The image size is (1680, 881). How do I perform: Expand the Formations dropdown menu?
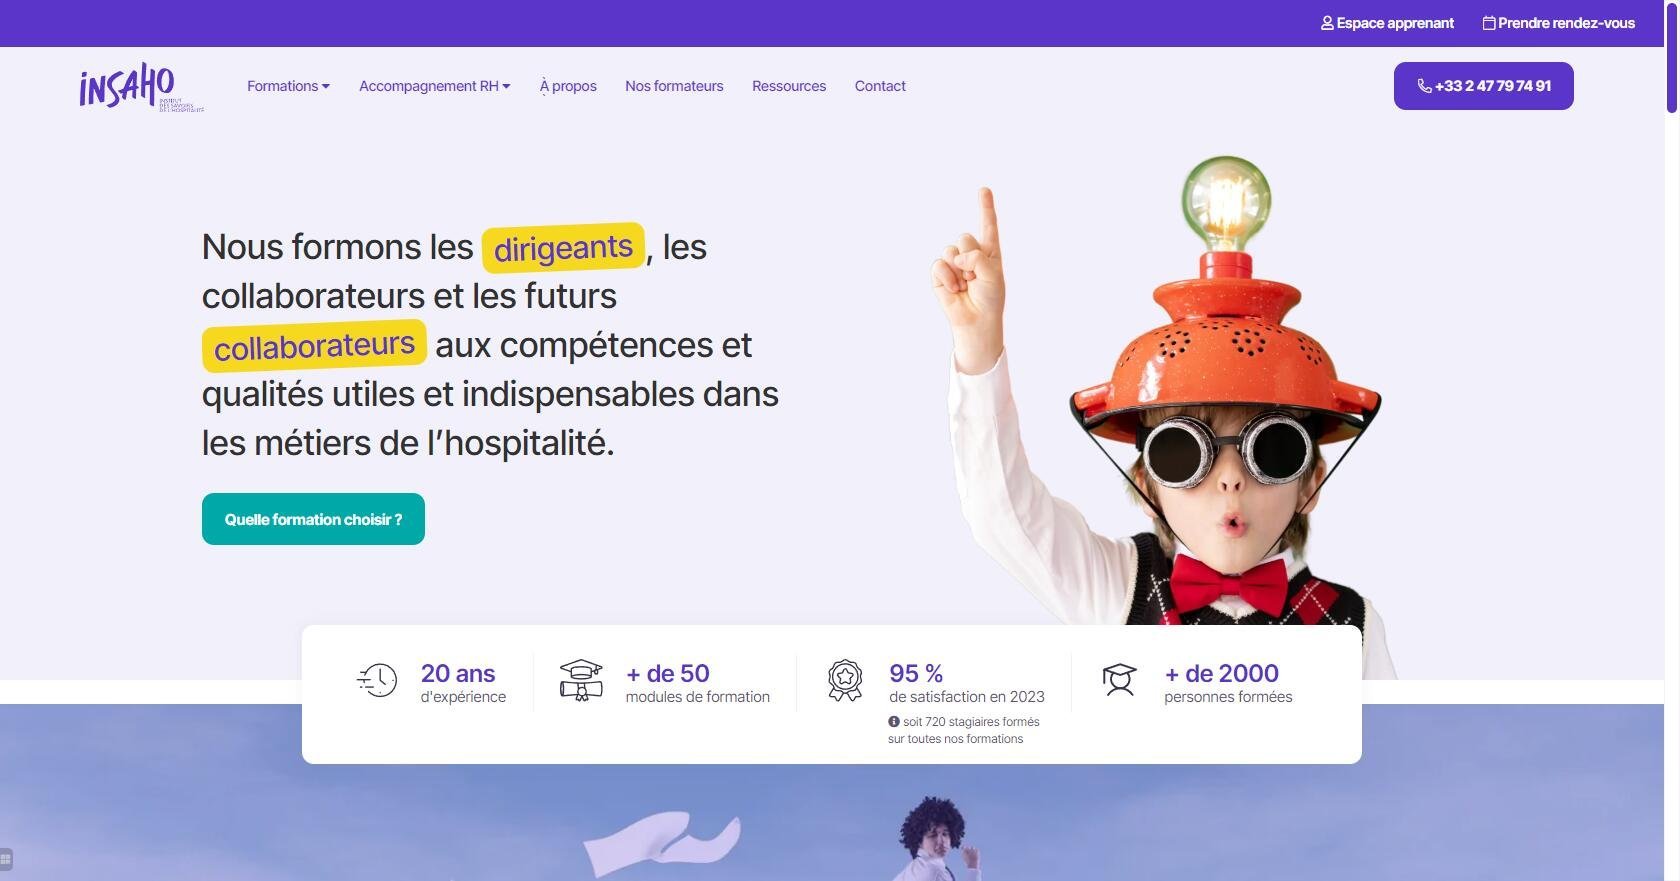tap(288, 86)
